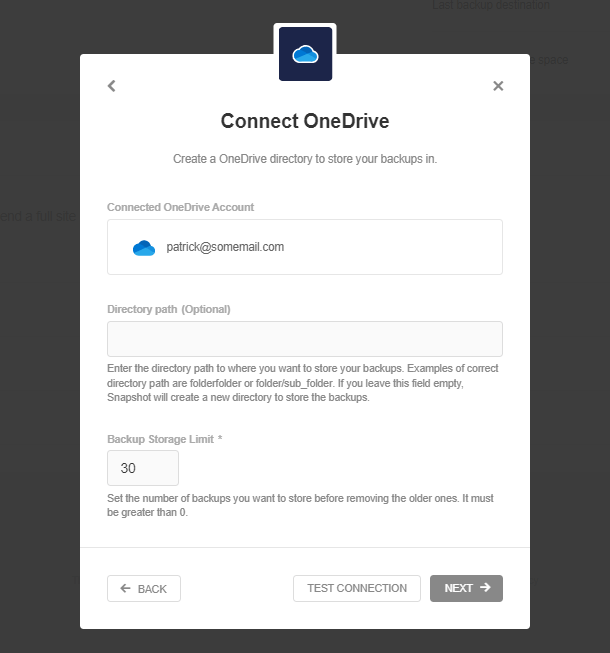Click the BACK button

(x=144, y=588)
